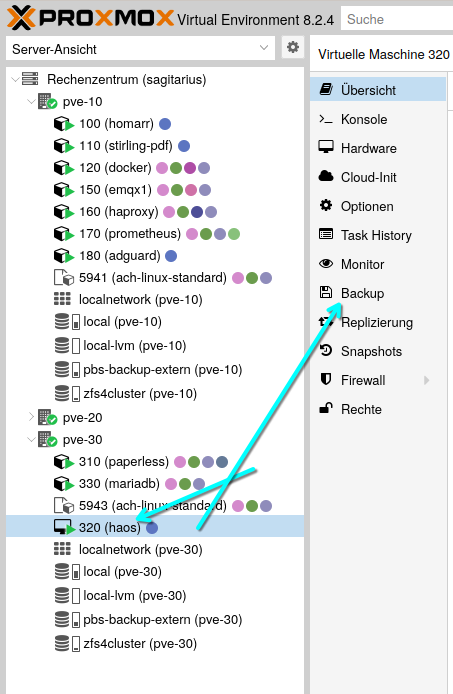Click the Rechte unlock icon
453x694 pixels.
click(326, 409)
